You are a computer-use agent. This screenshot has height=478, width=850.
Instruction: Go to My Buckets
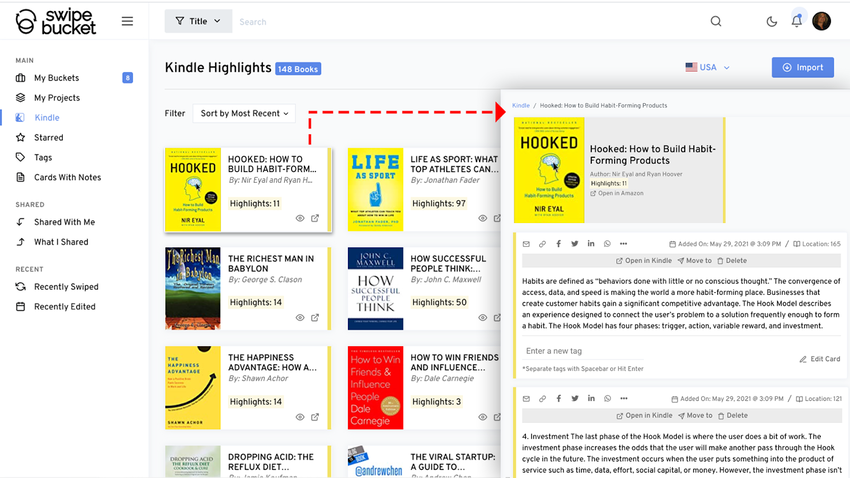(56, 77)
